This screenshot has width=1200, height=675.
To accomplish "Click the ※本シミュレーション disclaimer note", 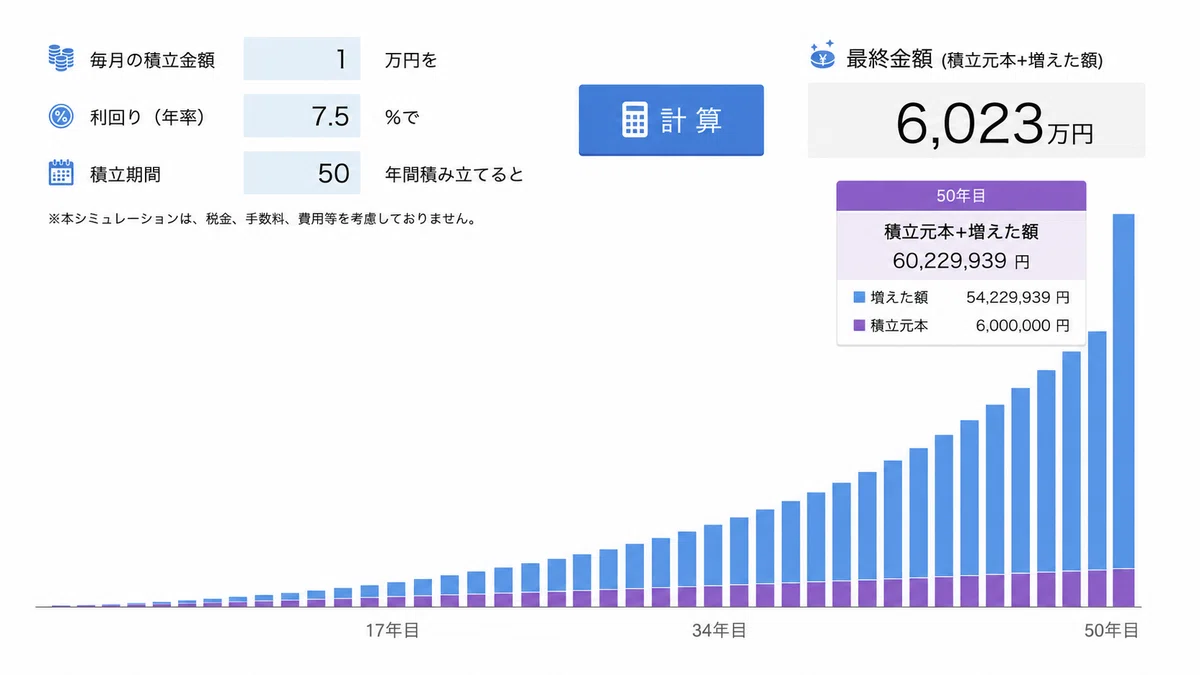I will pyautogui.click(x=261, y=217).
